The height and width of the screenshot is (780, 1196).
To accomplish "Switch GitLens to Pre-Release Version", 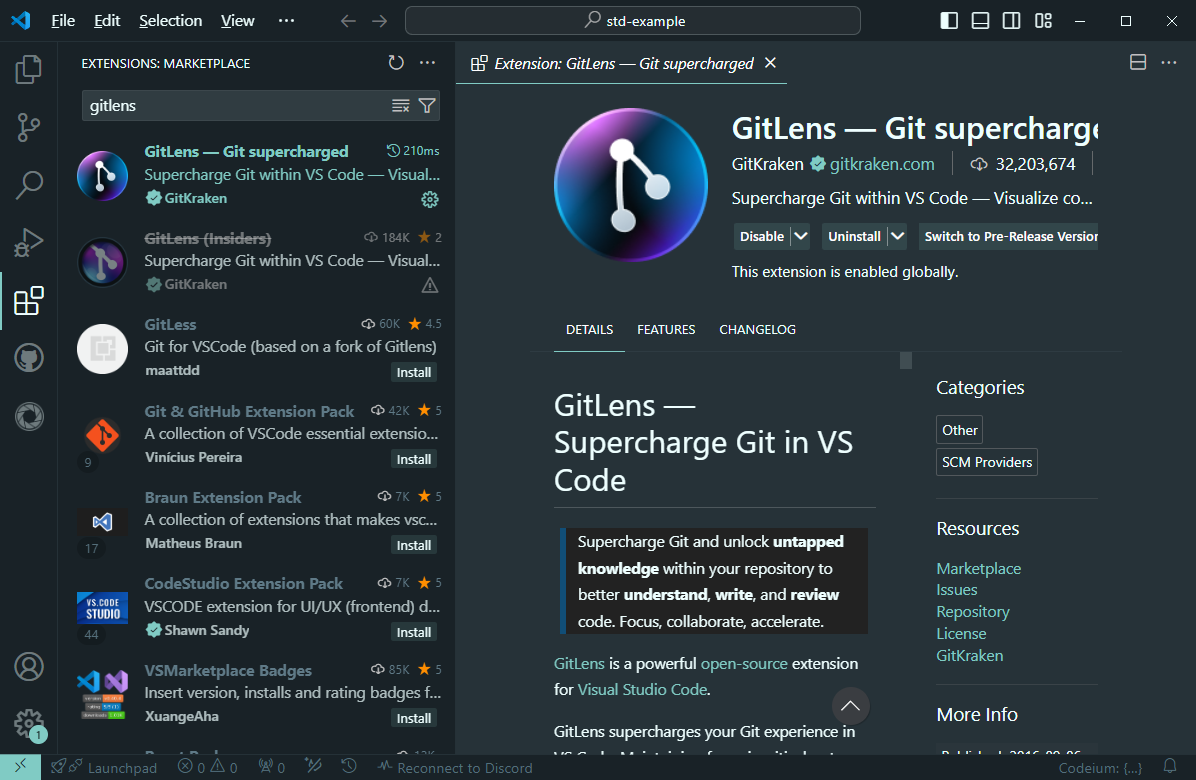I will [1008, 236].
